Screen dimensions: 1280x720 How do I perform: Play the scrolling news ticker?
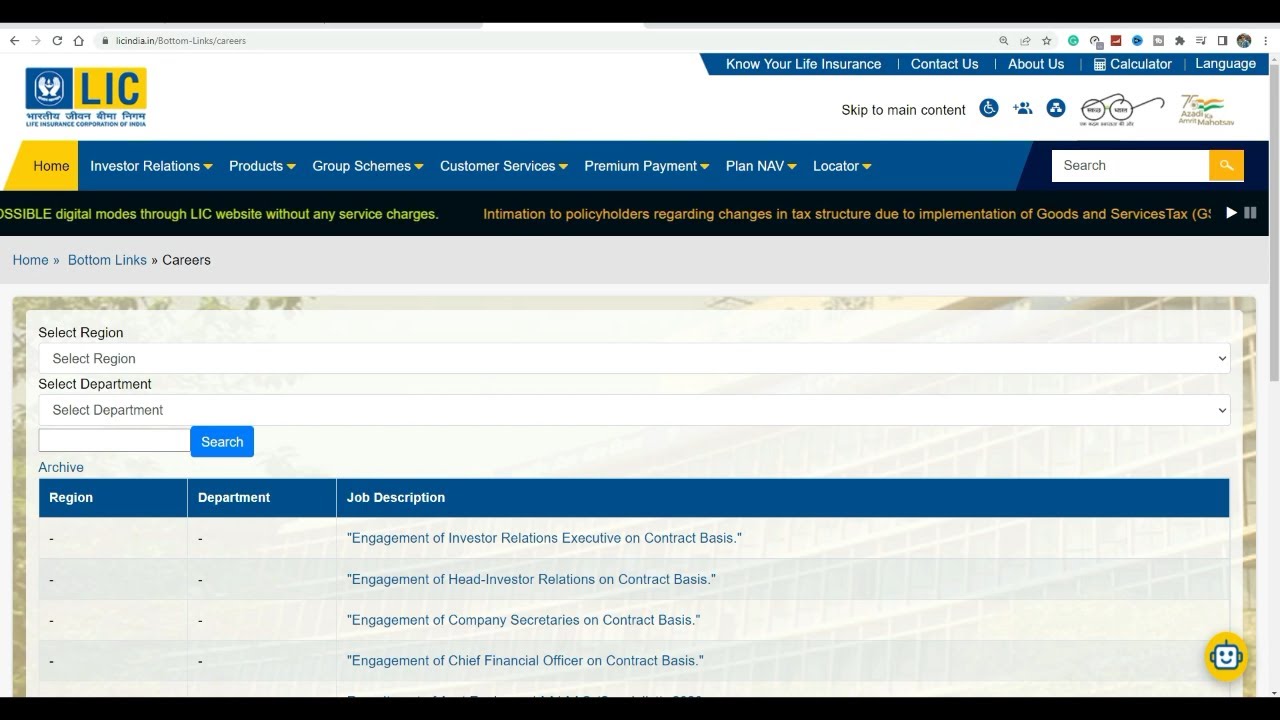point(1231,213)
